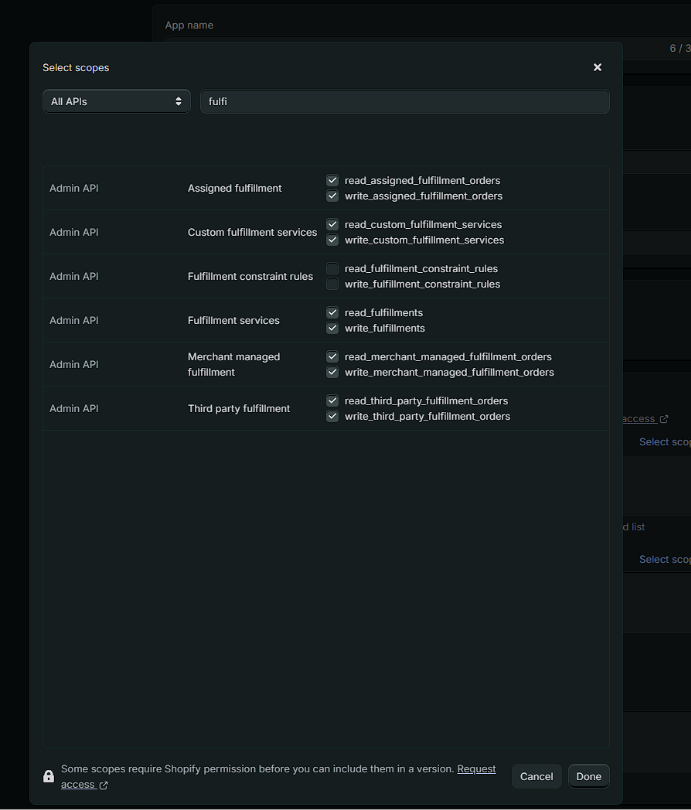The image size is (691, 810).
Task: Click the external link icon beside the access link
Action: 662,419
